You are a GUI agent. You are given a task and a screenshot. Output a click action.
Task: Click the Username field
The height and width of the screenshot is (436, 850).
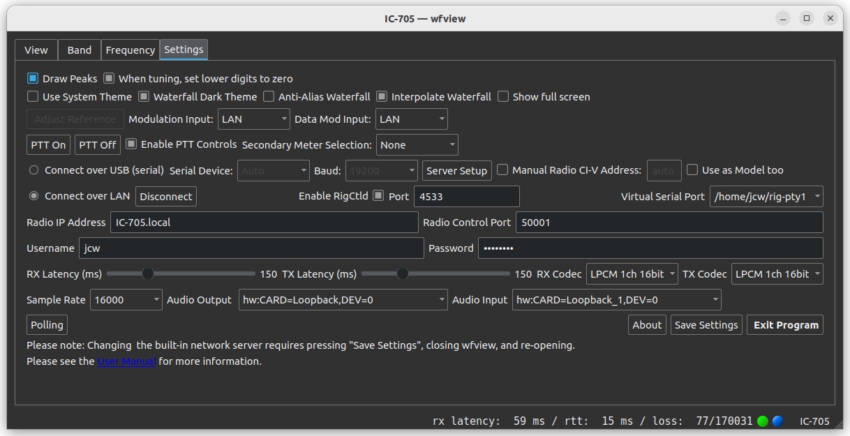pyautogui.click(x=252, y=248)
